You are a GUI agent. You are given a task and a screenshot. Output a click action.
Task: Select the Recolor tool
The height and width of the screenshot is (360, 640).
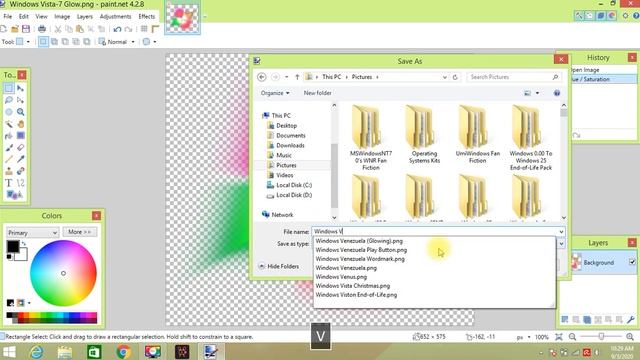coord(20,171)
